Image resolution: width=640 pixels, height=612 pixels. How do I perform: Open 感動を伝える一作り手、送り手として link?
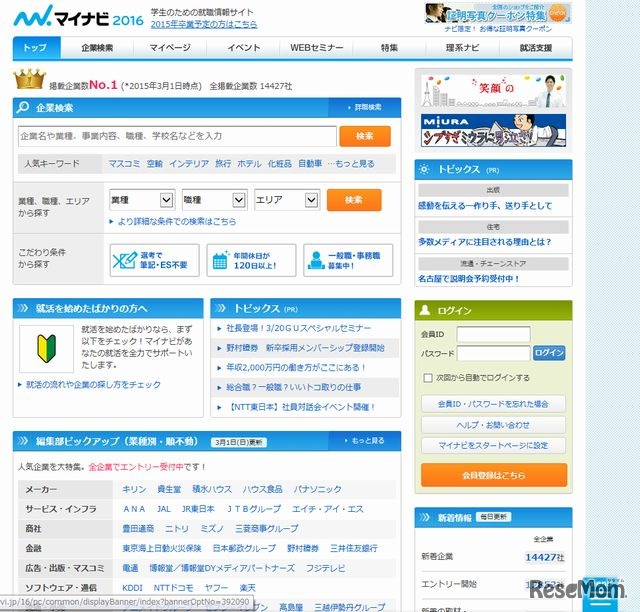485,206
